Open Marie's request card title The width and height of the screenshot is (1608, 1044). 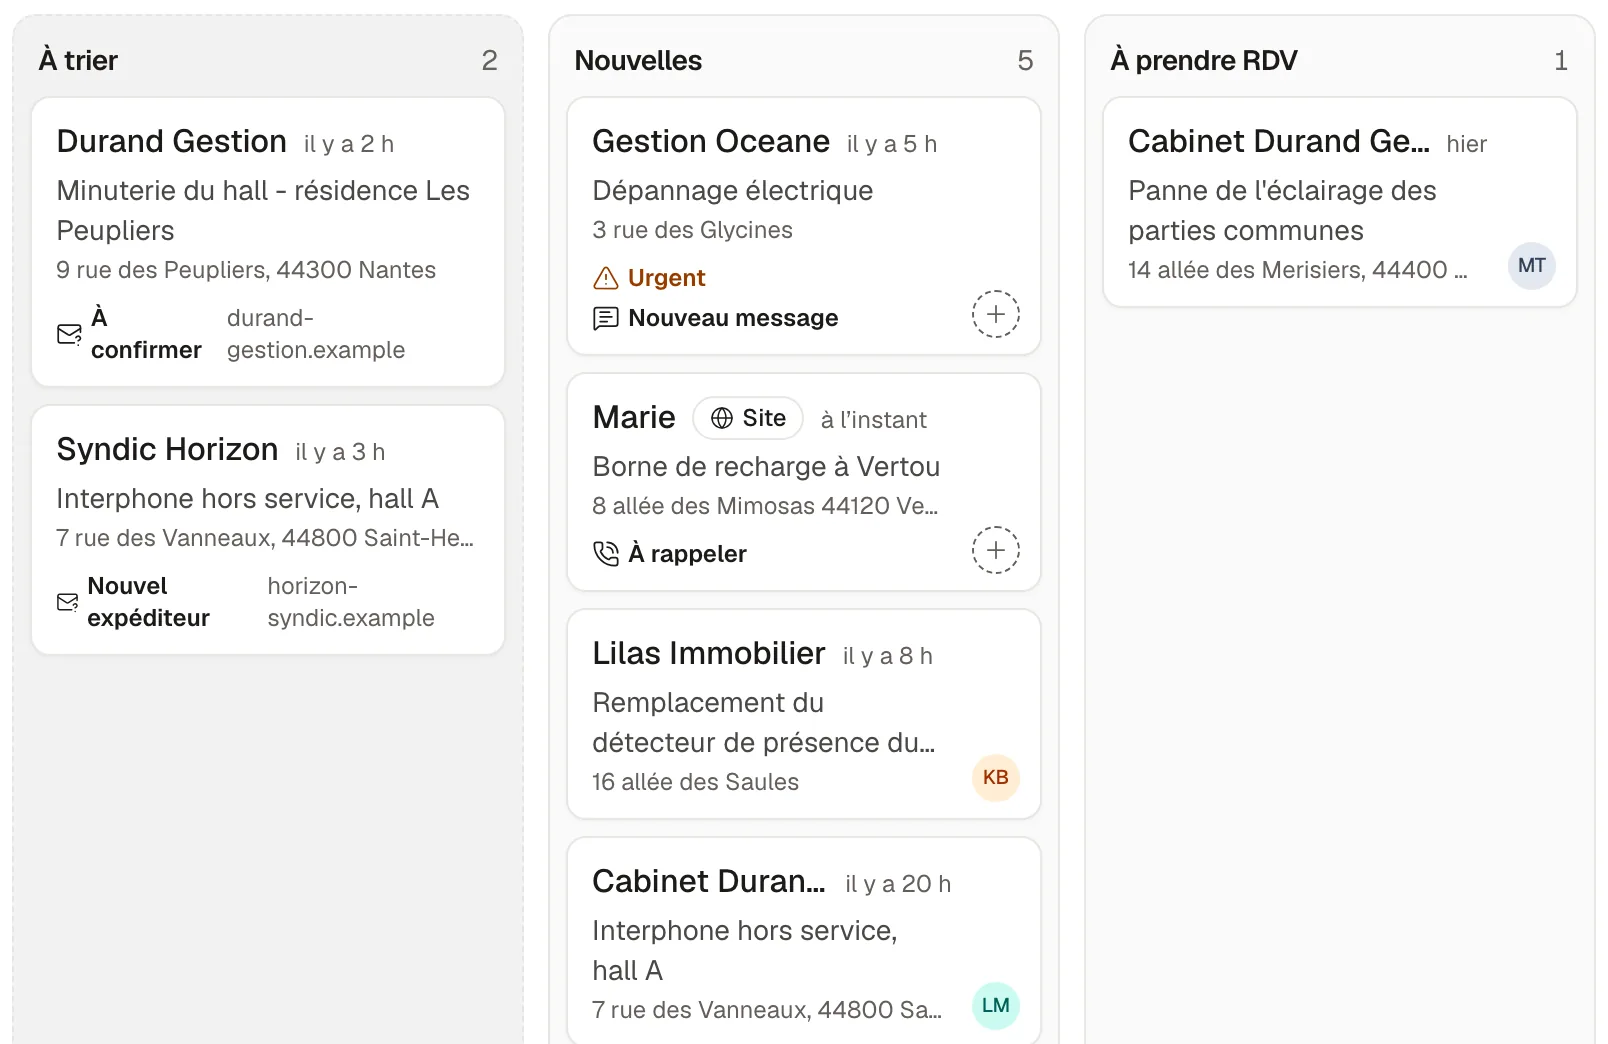coord(634,418)
